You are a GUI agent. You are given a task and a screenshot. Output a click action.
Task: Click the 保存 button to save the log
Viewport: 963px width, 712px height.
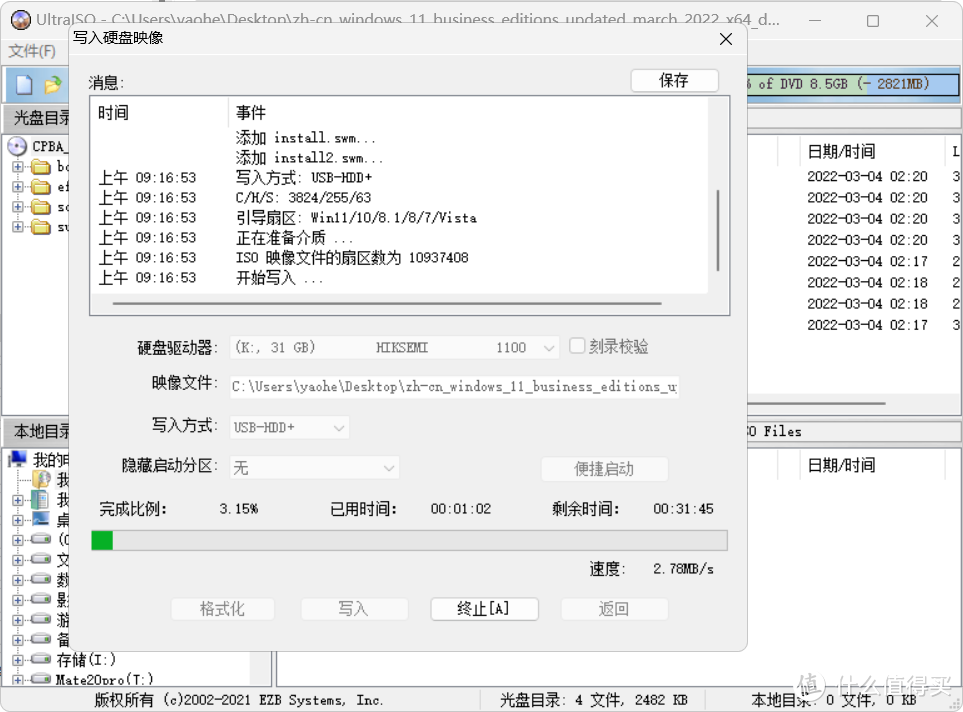click(674, 80)
